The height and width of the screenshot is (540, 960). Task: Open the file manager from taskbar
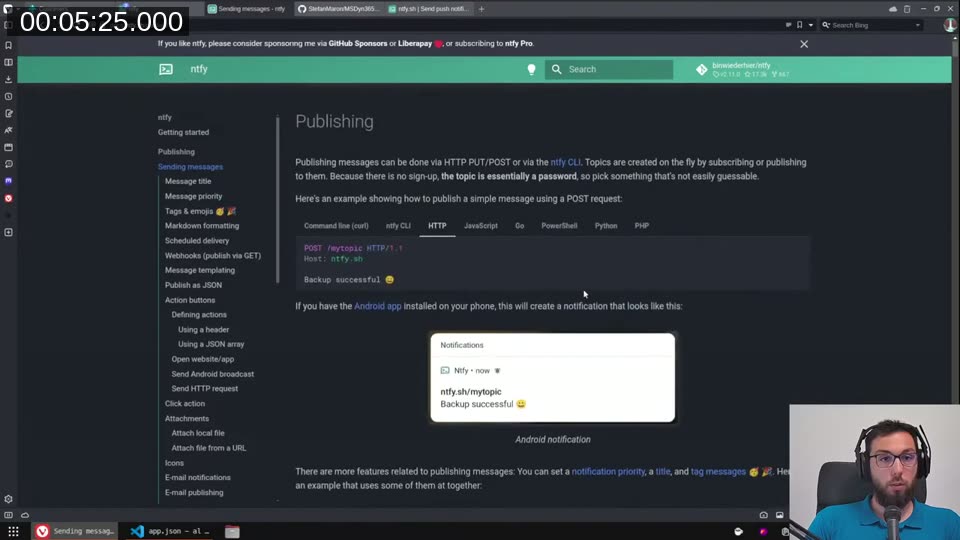(x=232, y=531)
